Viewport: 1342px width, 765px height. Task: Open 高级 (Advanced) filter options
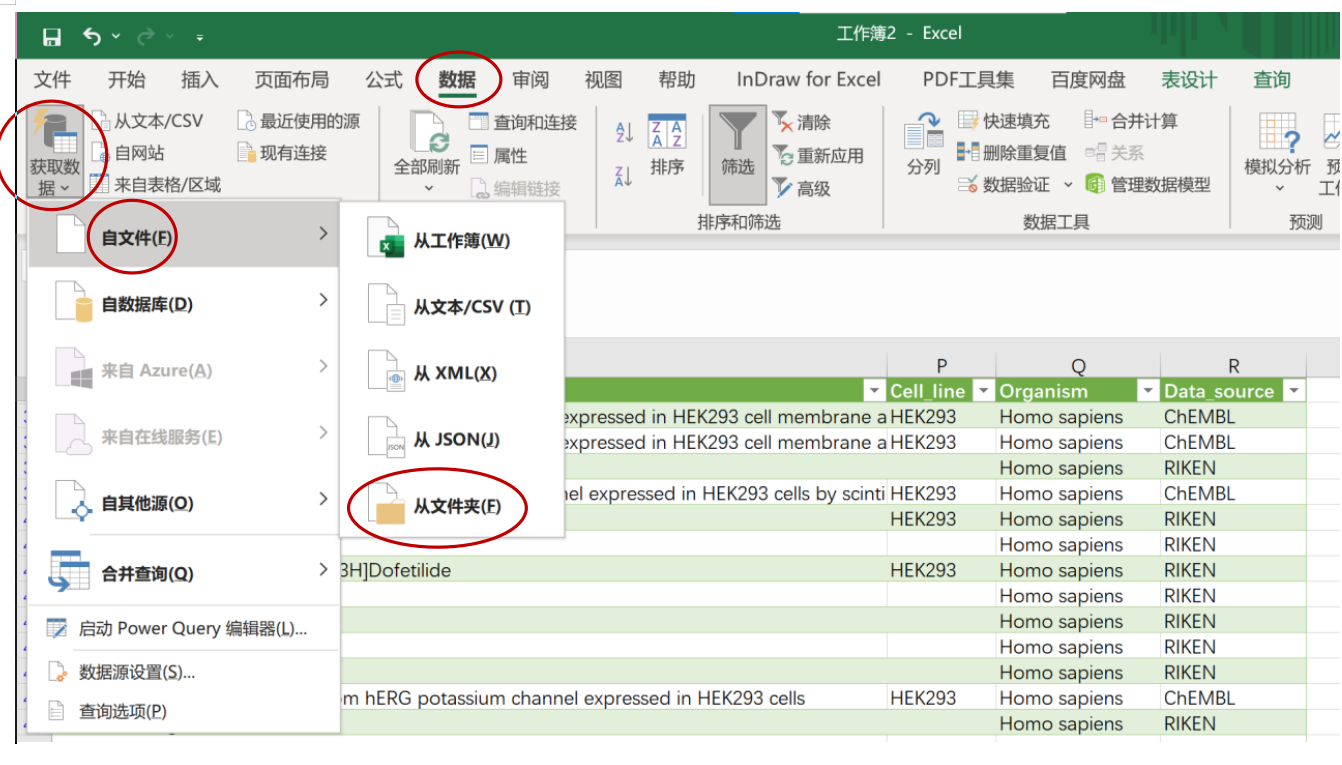pos(801,188)
